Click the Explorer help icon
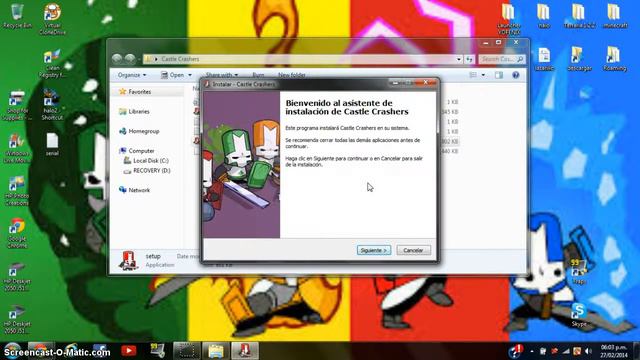 (x=516, y=75)
